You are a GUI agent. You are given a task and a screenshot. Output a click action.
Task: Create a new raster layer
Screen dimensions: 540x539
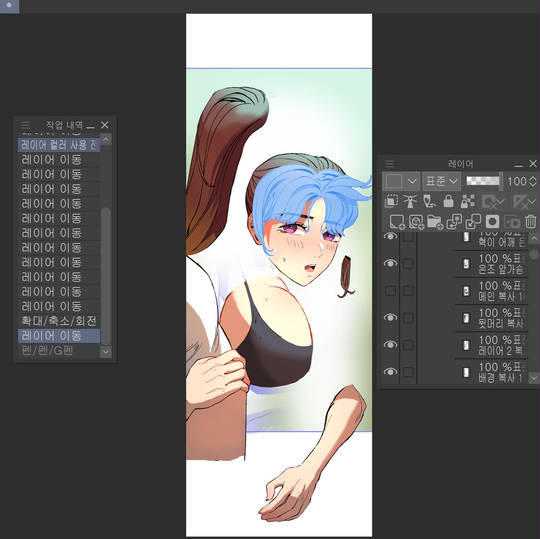tap(397, 221)
